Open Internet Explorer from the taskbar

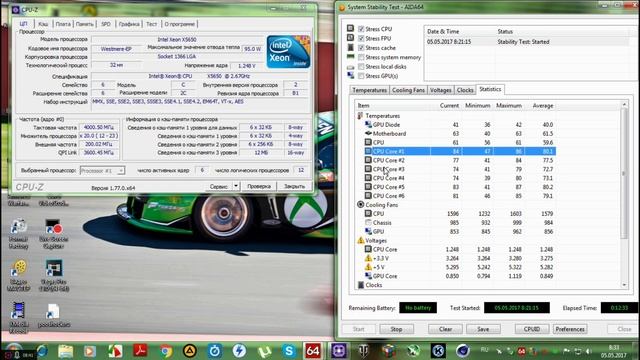click(42, 351)
